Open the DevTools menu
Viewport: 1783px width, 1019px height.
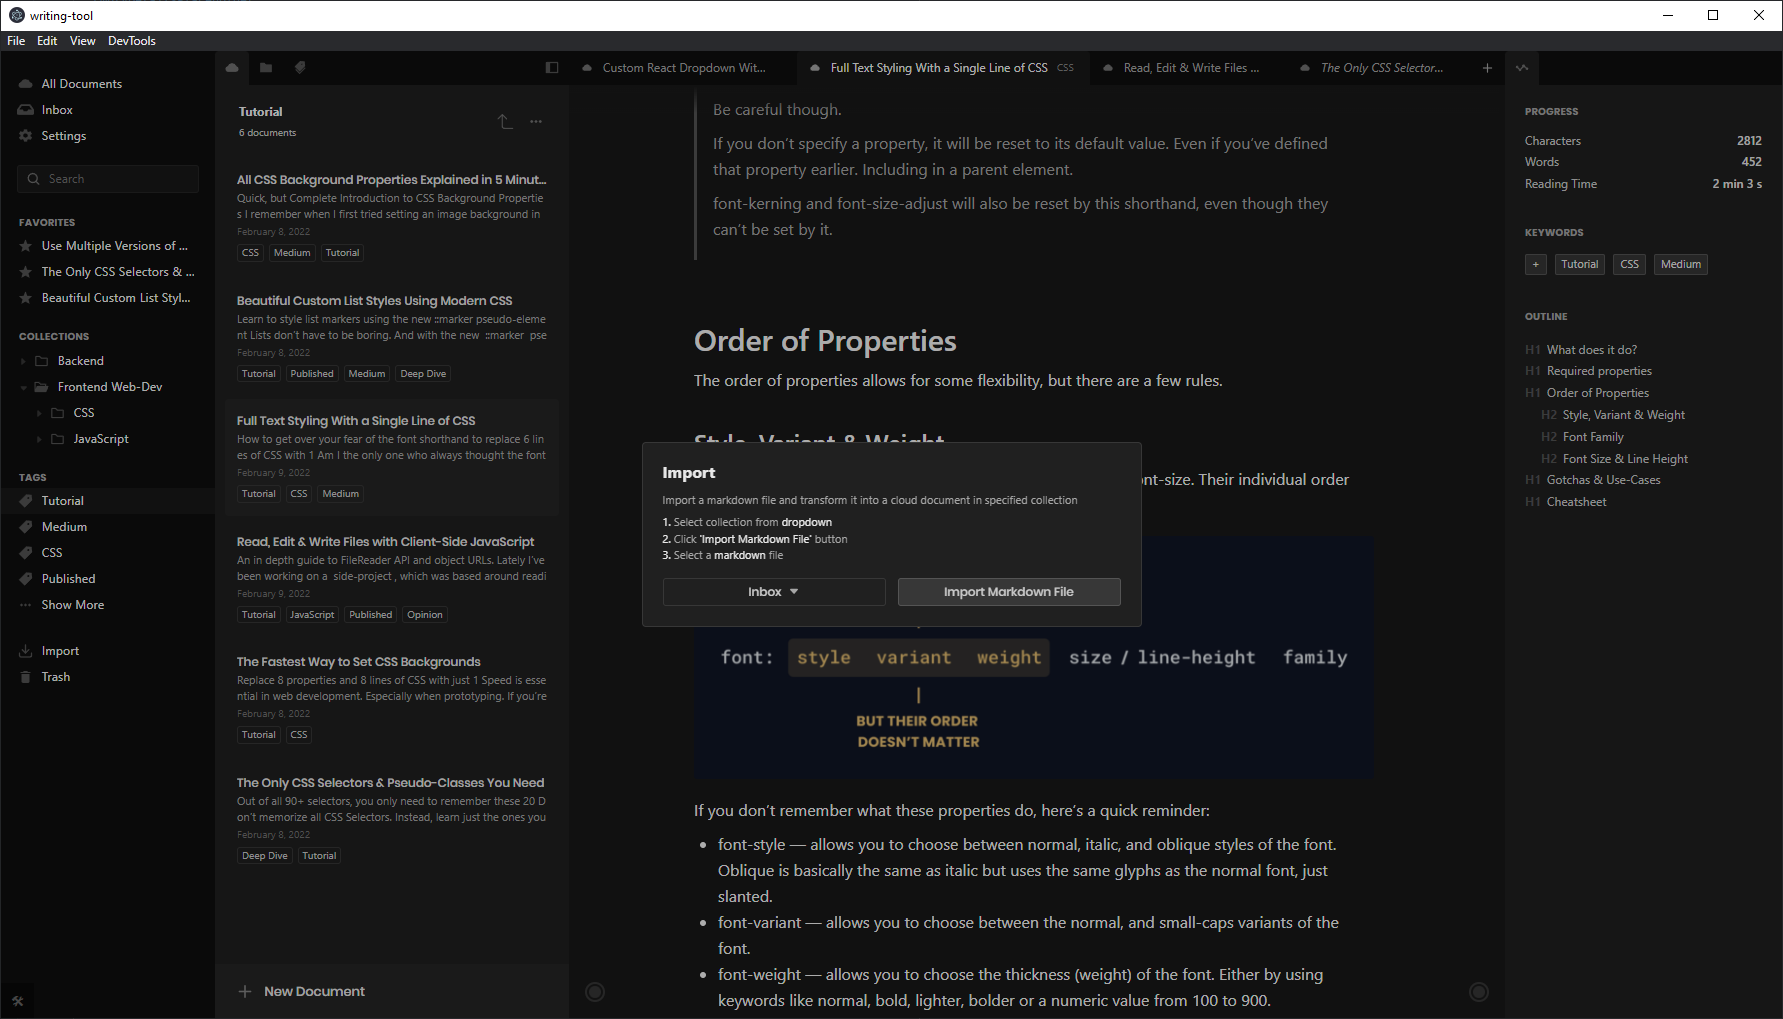click(x=131, y=41)
